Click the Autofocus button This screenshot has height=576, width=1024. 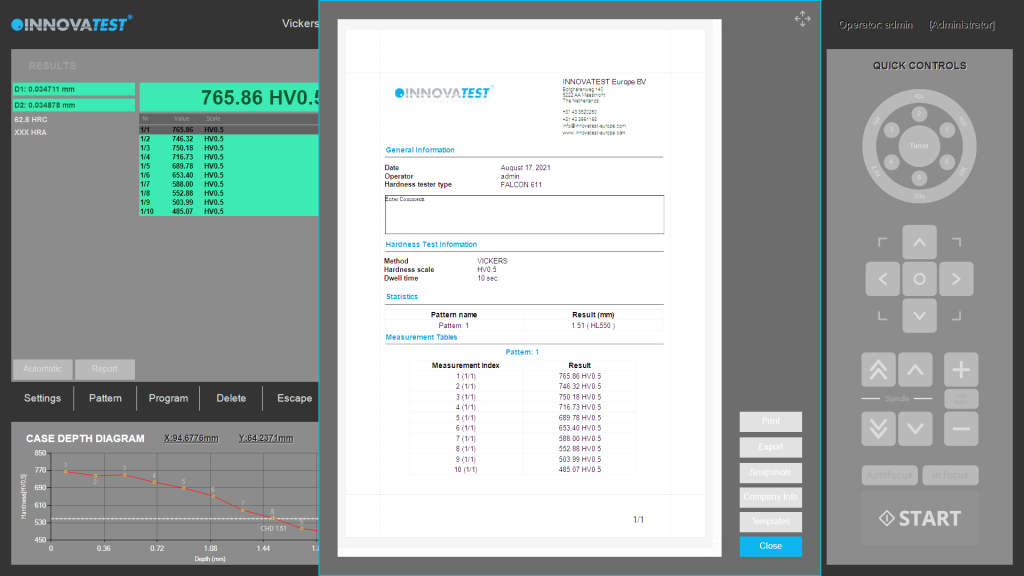(x=889, y=475)
